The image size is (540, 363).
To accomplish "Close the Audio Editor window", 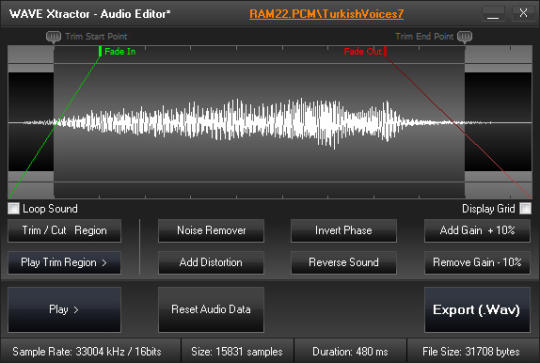I will click(523, 13).
